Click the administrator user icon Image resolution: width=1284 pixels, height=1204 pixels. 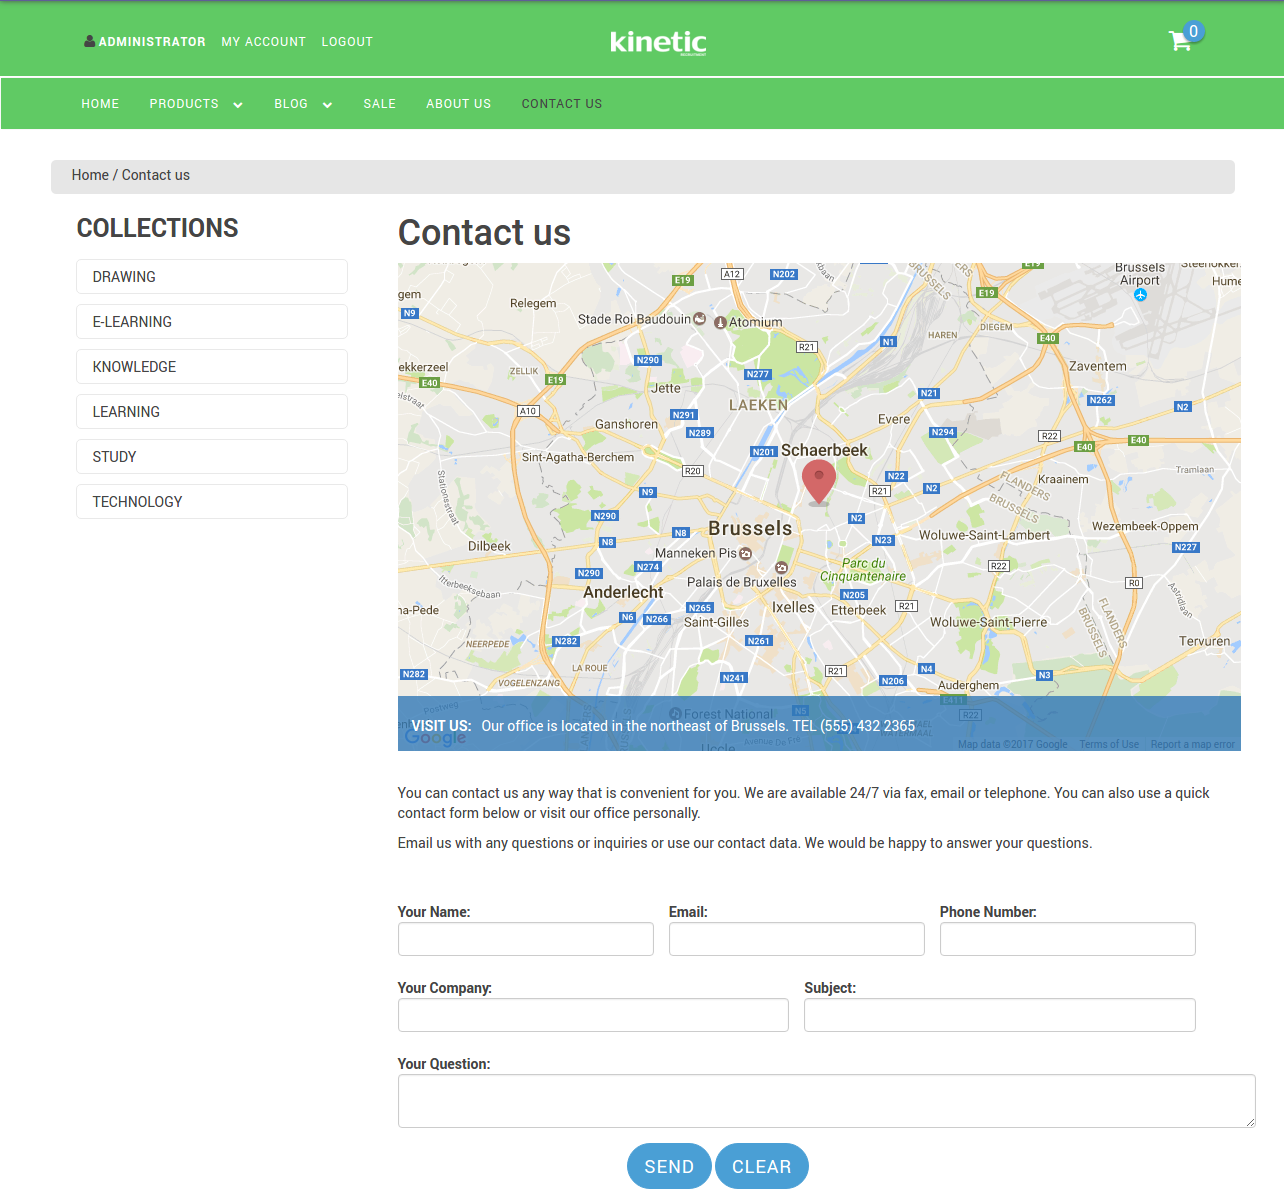pyautogui.click(x=89, y=41)
